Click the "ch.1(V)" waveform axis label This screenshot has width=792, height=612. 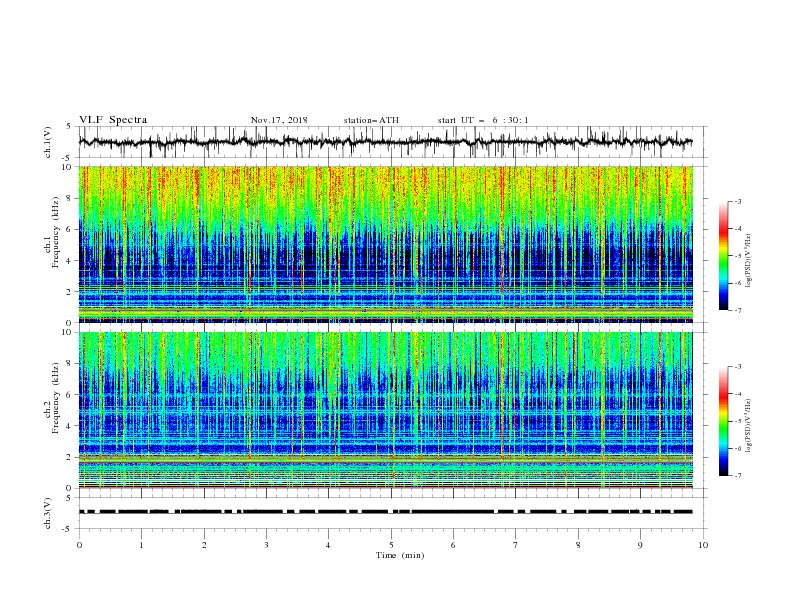48,142
